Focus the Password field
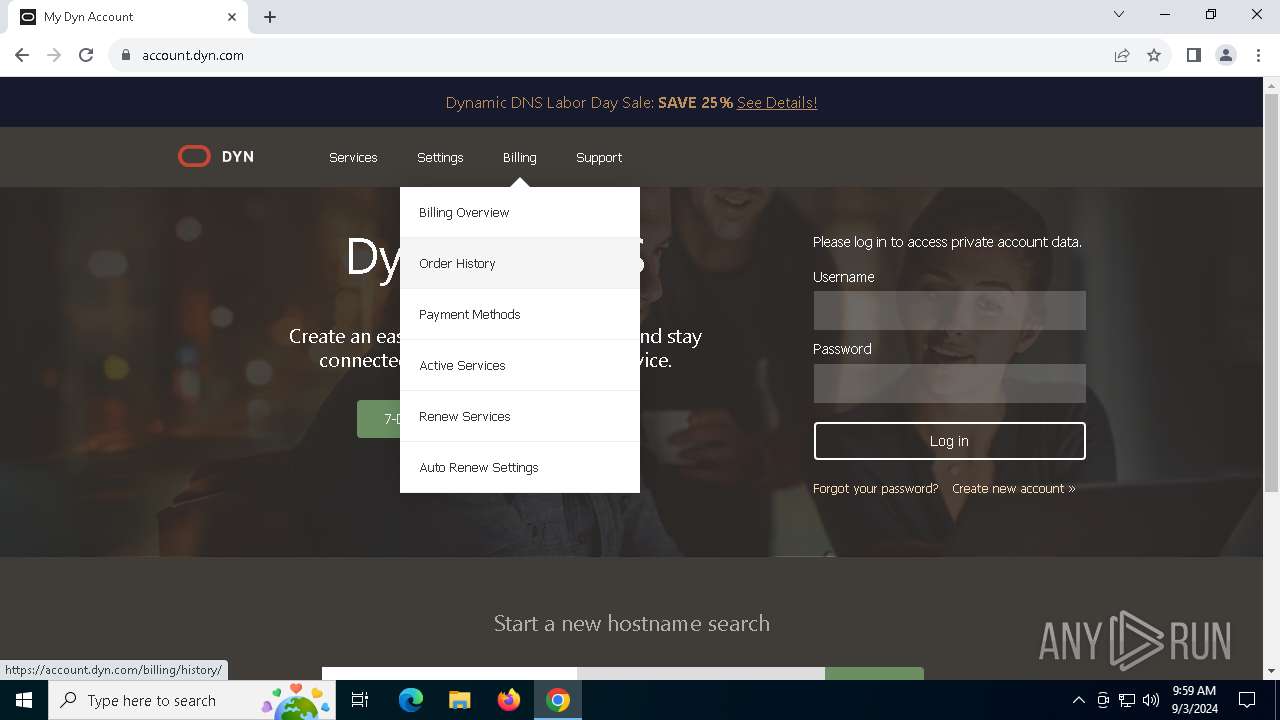1280x720 pixels. [949, 383]
